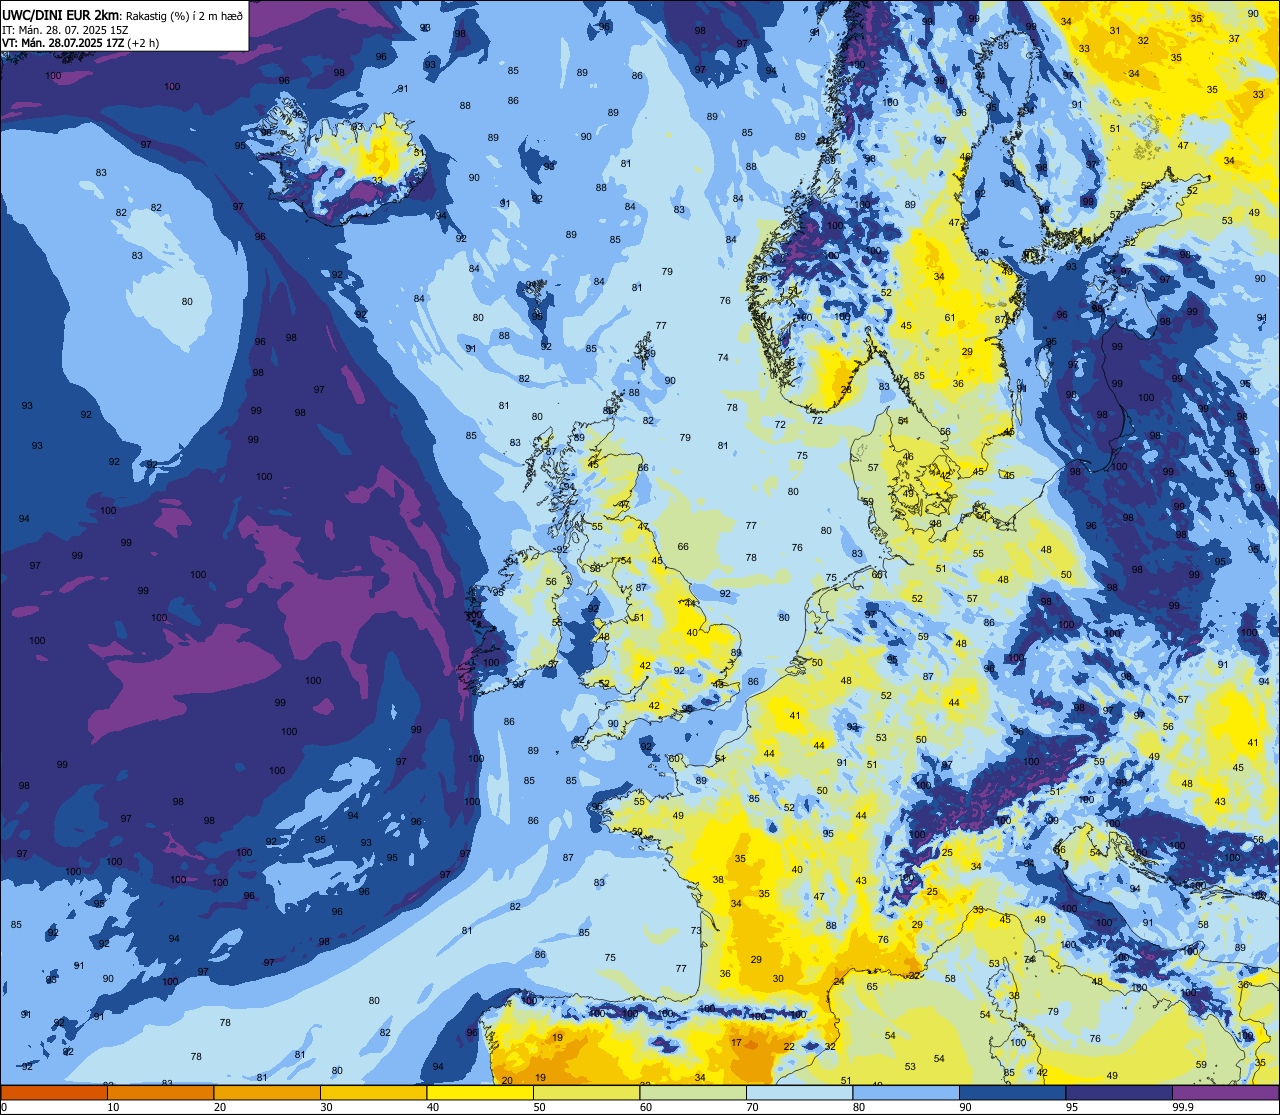This screenshot has height=1115, width=1280.
Task: Click the legend label 50
Action: point(539,1107)
